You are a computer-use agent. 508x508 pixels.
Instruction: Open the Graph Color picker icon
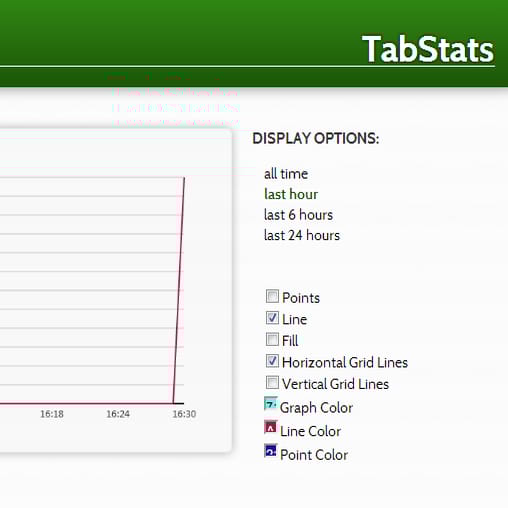click(x=271, y=404)
